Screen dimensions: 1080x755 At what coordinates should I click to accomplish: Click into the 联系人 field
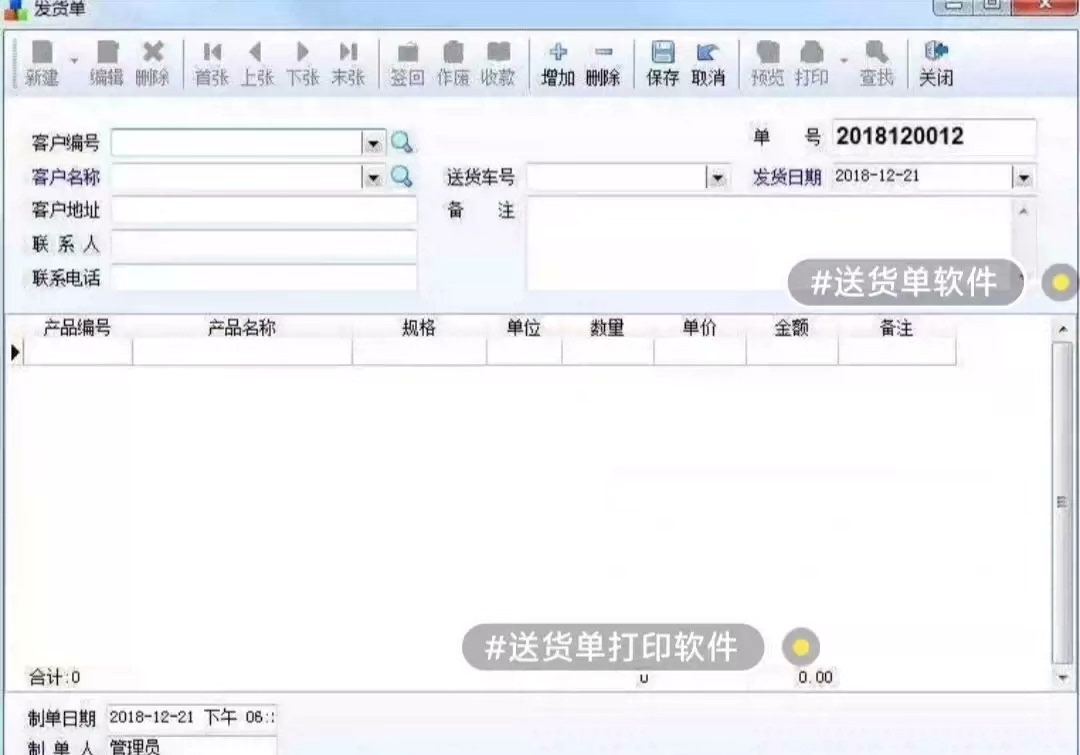click(264, 245)
